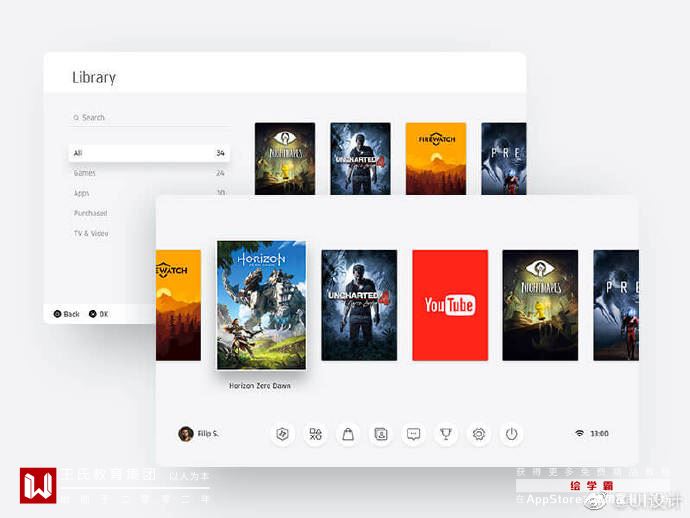Open Firewatch cover in home row
This screenshot has height=518, width=690.
click(x=178, y=305)
